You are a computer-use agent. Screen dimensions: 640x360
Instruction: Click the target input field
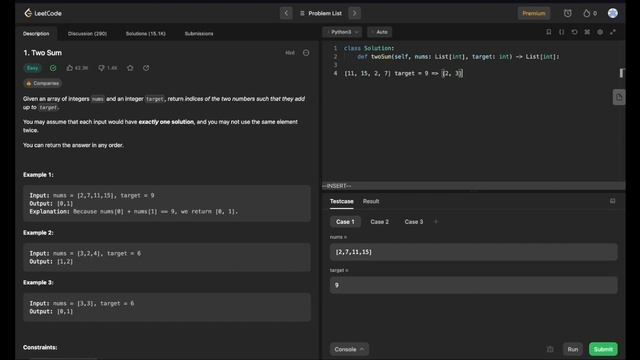(x=473, y=285)
